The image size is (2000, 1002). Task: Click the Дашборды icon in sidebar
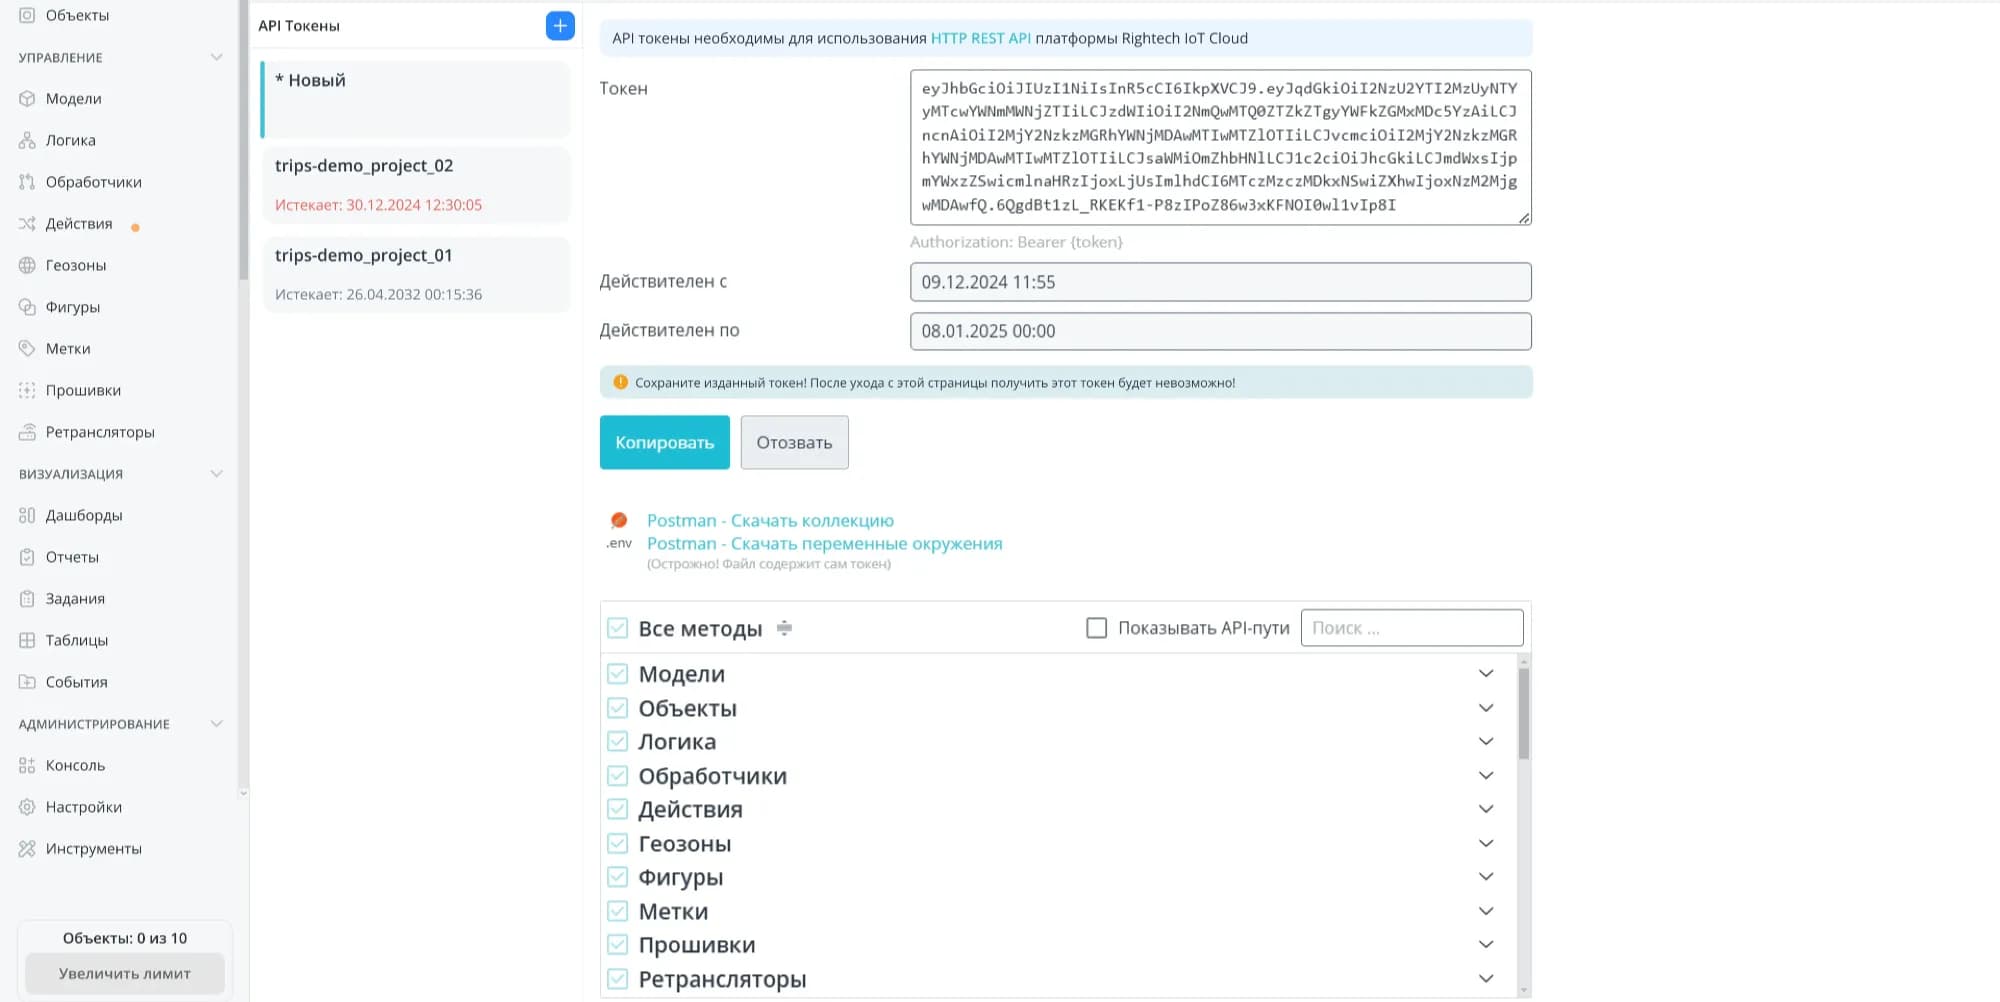[x=27, y=516]
